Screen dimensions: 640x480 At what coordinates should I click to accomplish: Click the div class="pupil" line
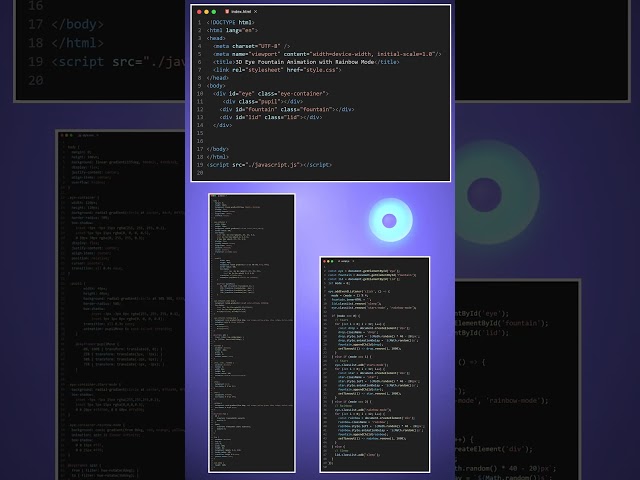pos(262,101)
